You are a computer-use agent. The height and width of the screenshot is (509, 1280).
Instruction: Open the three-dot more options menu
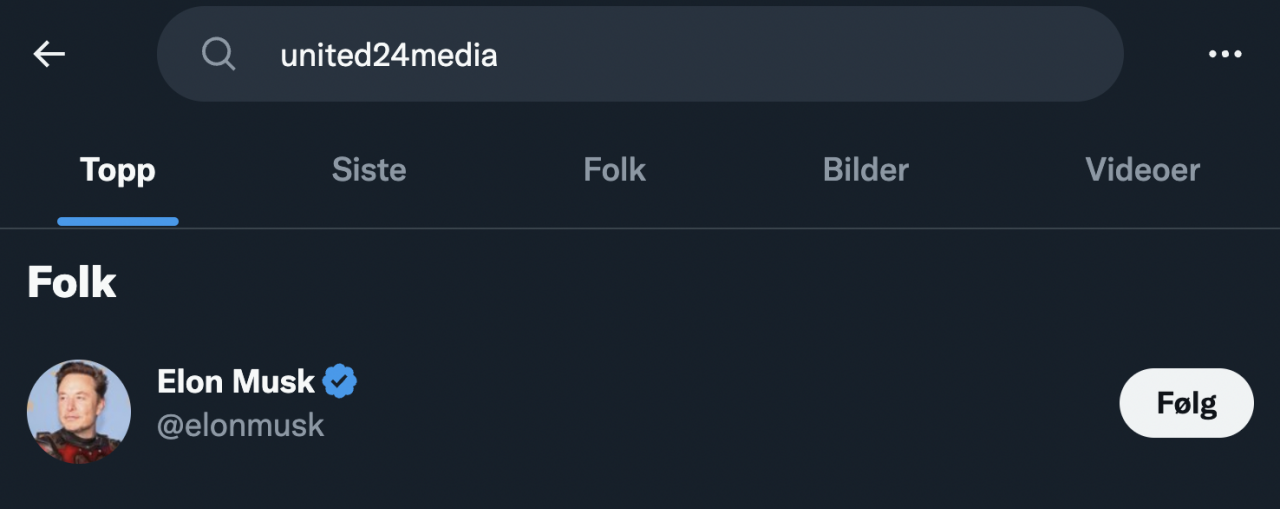1225,54
